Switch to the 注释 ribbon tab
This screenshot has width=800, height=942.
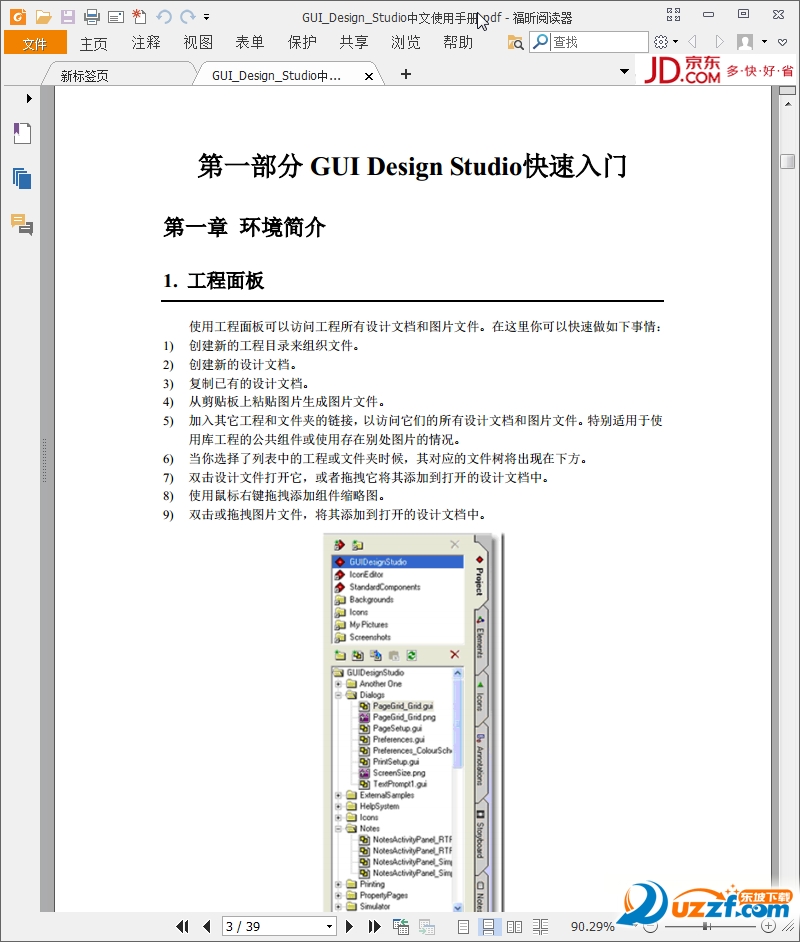146,43
